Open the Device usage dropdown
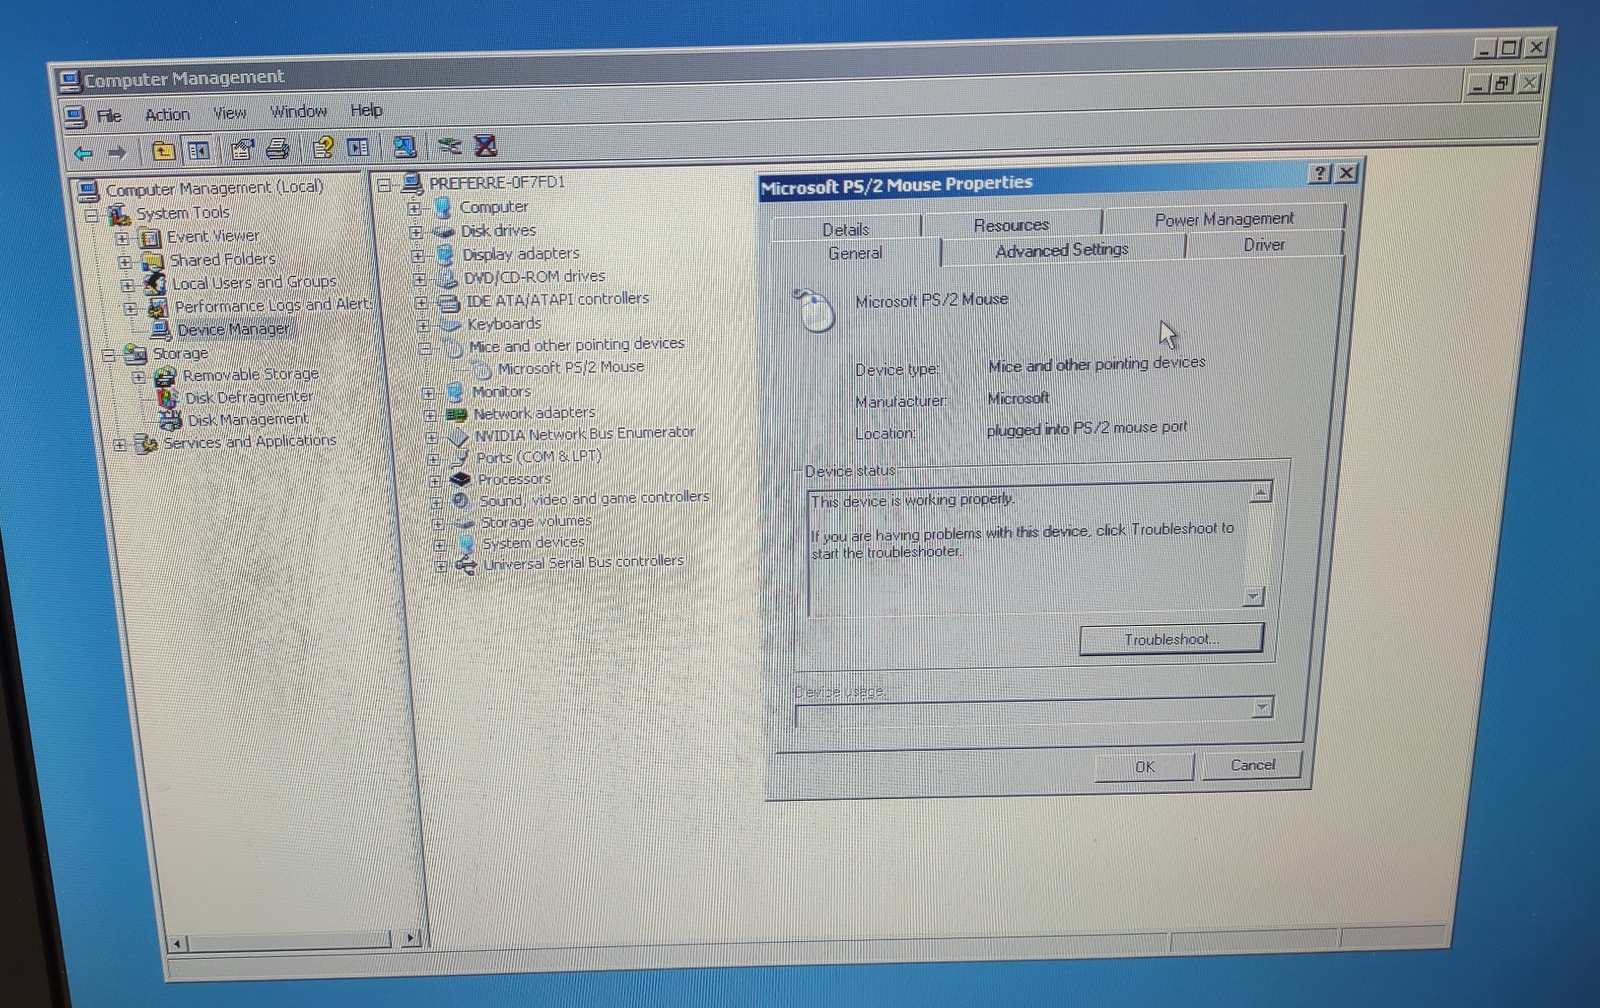The height and width of the screenshot is (1008, 1600). pos(1261,708)
